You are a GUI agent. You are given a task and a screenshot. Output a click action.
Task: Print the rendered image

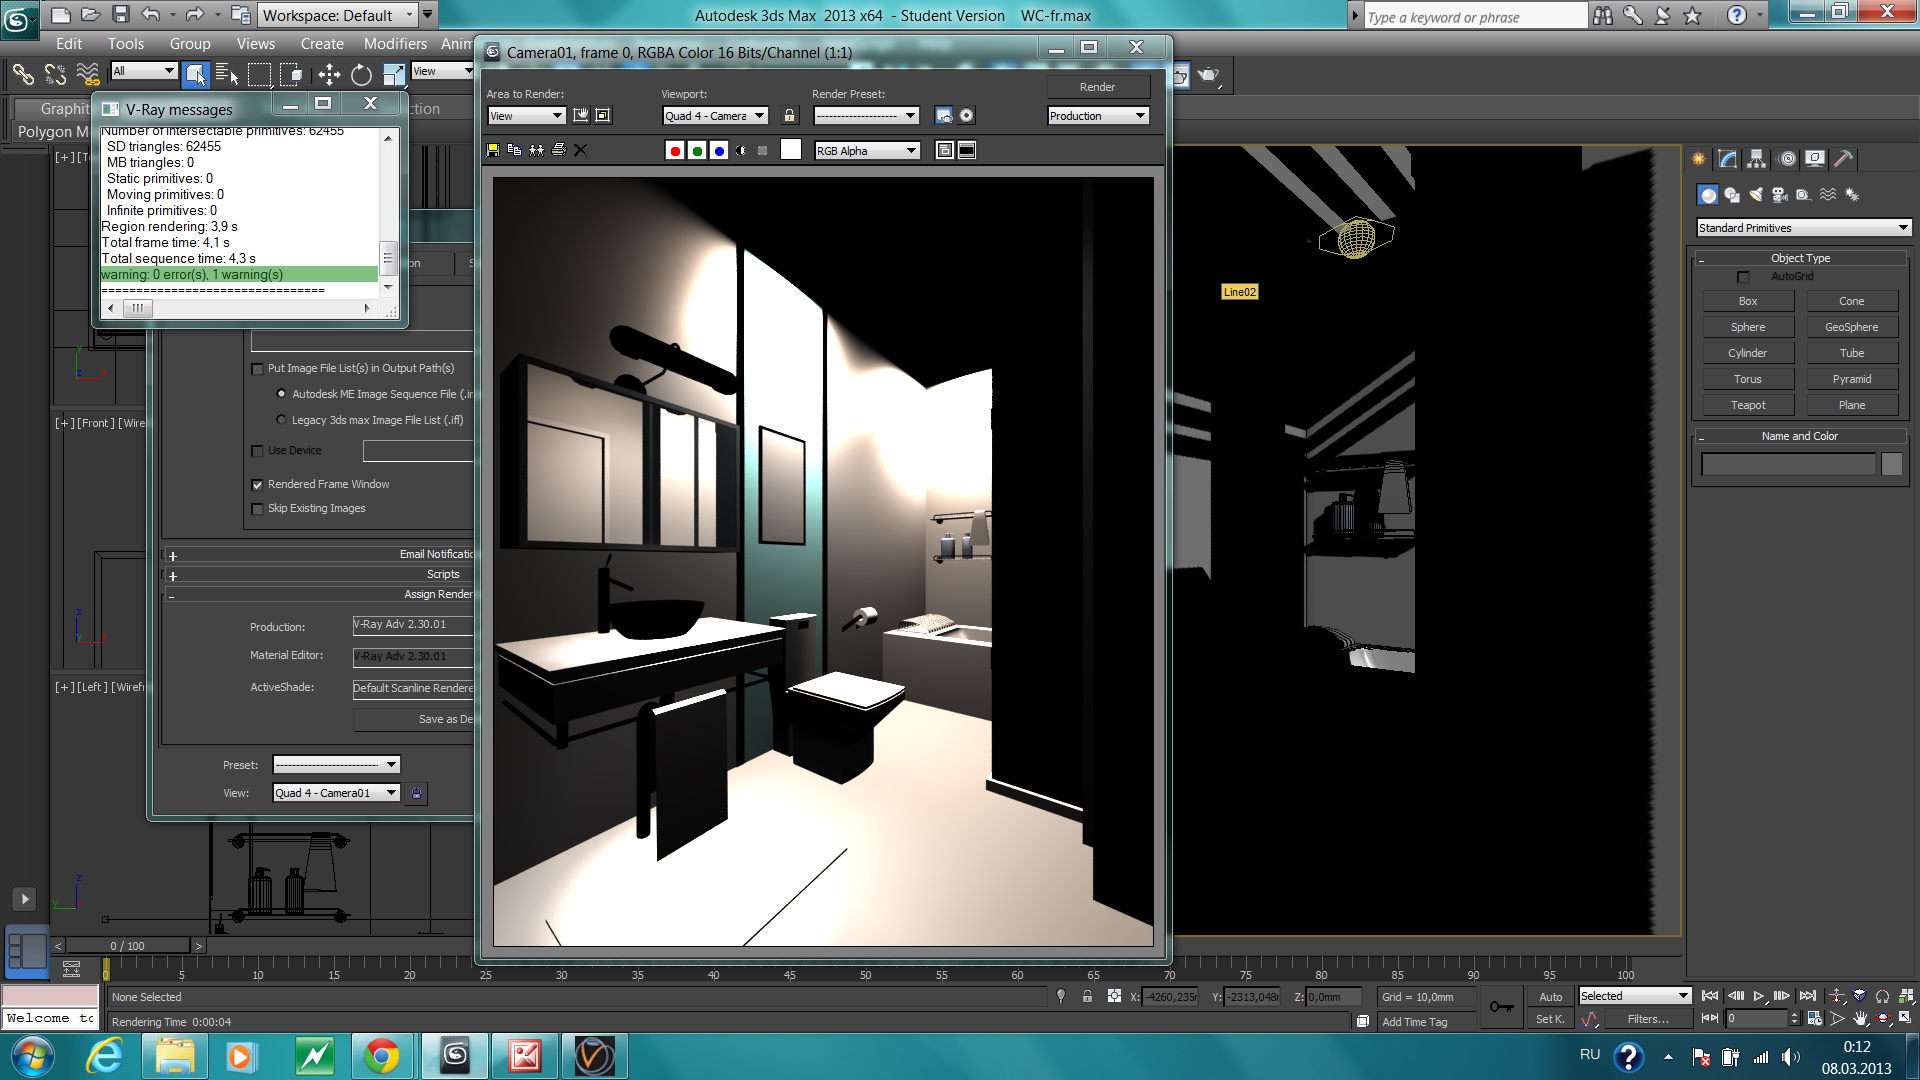pyautogui.click(x=559, y=150)
